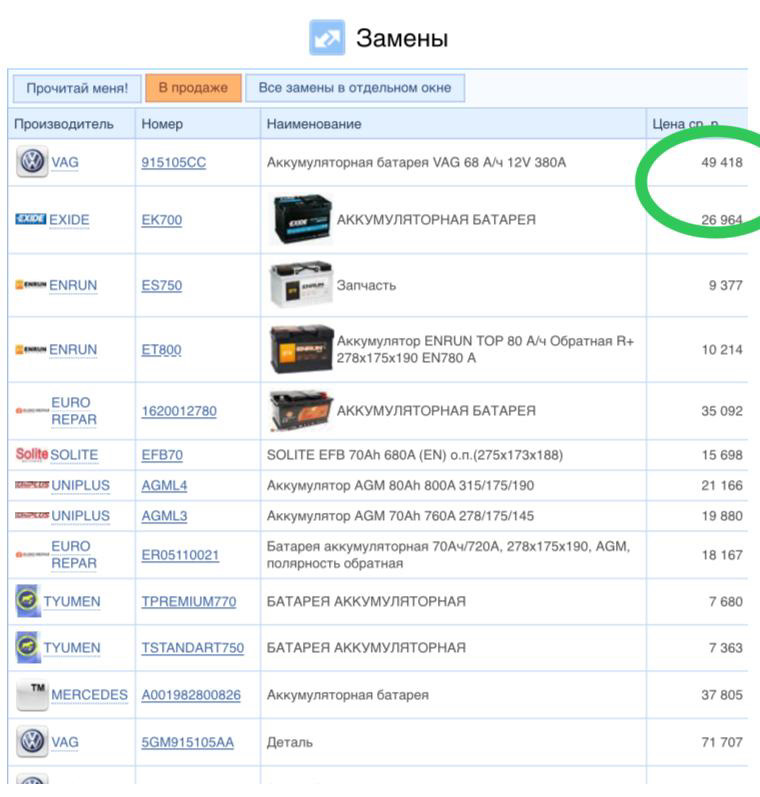760x797 pixels.
Task: Open EURO REPAR link for 1620012780
Action: point(74,411)
